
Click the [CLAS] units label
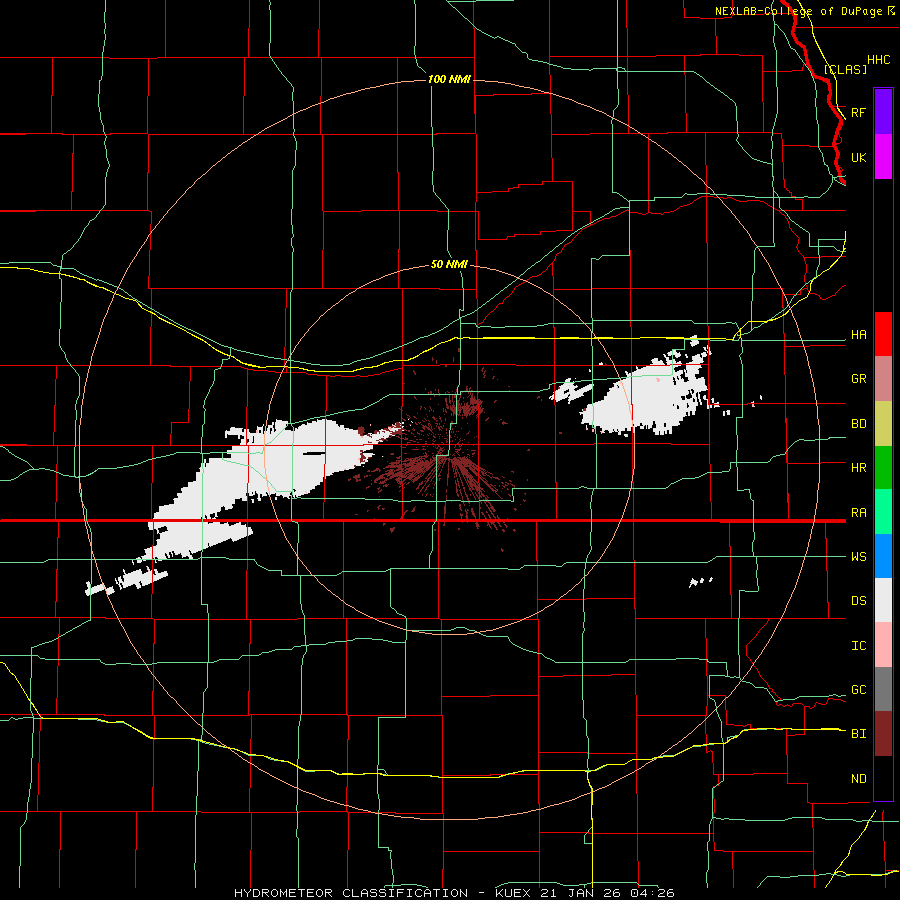[845, 69]
